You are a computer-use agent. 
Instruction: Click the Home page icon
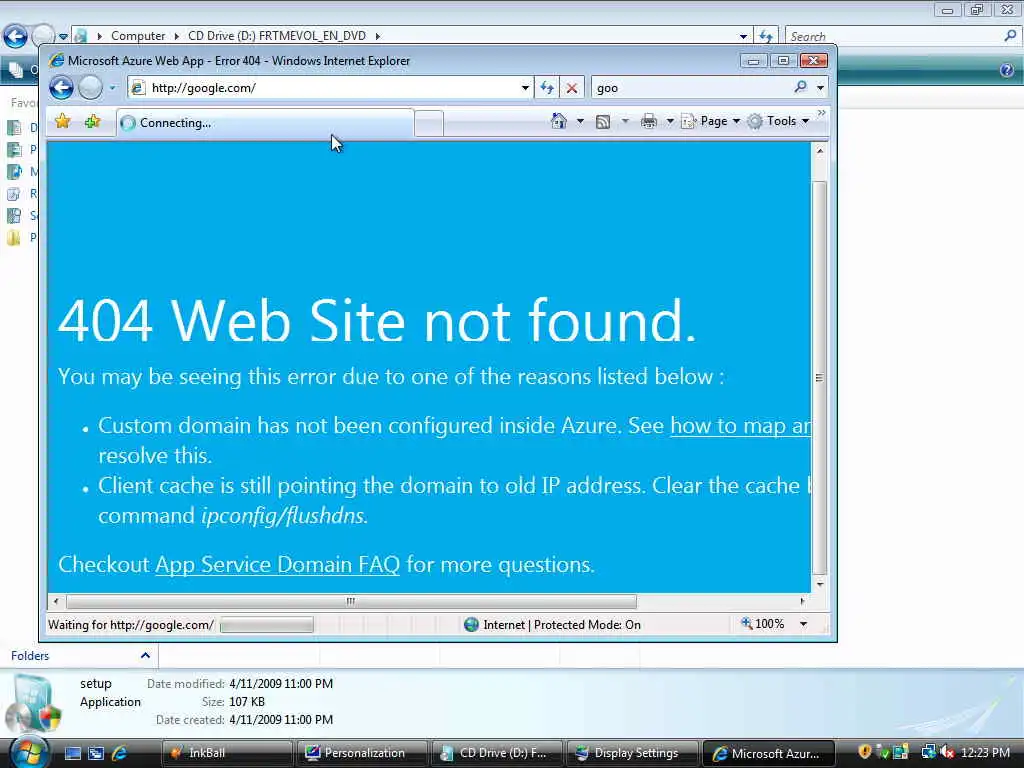pyautogui.click(x=559, y=121)
